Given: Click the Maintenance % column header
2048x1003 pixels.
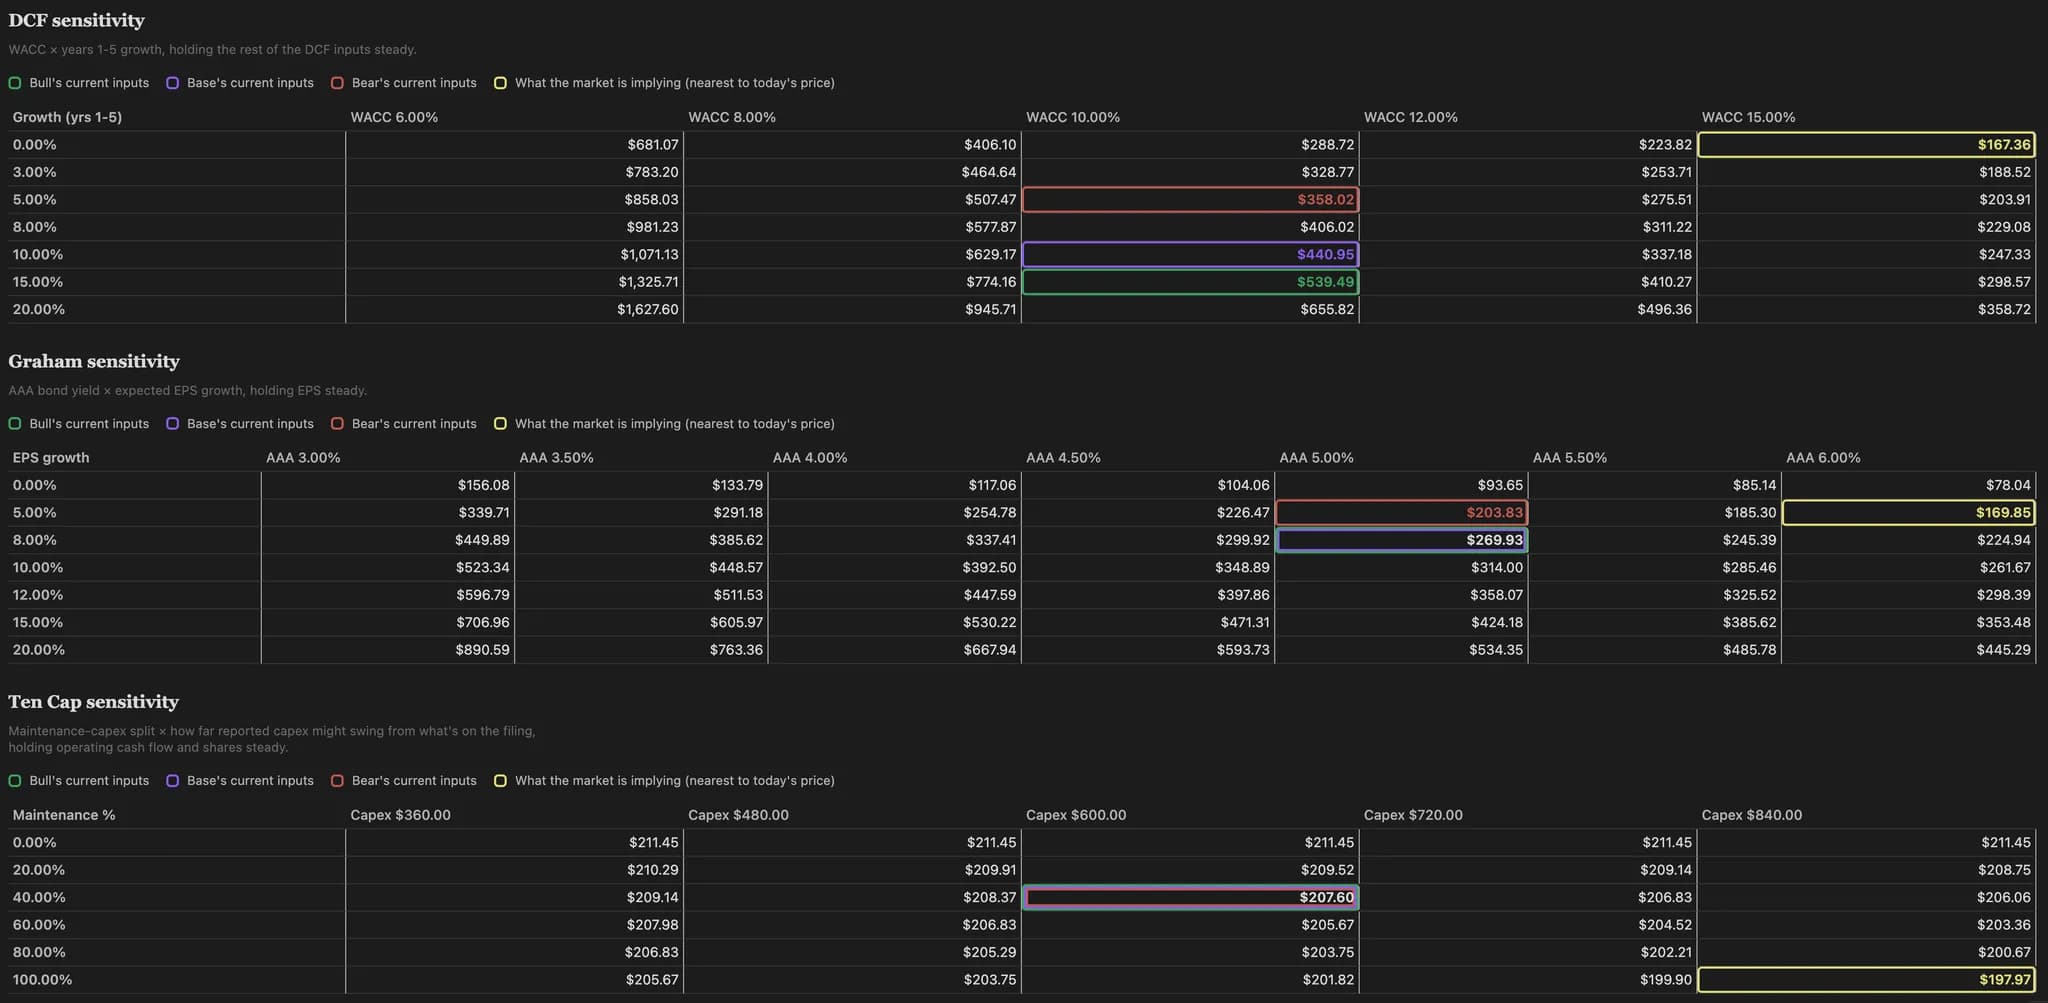Looking at the screenshot, I should [x=64, y=815].
